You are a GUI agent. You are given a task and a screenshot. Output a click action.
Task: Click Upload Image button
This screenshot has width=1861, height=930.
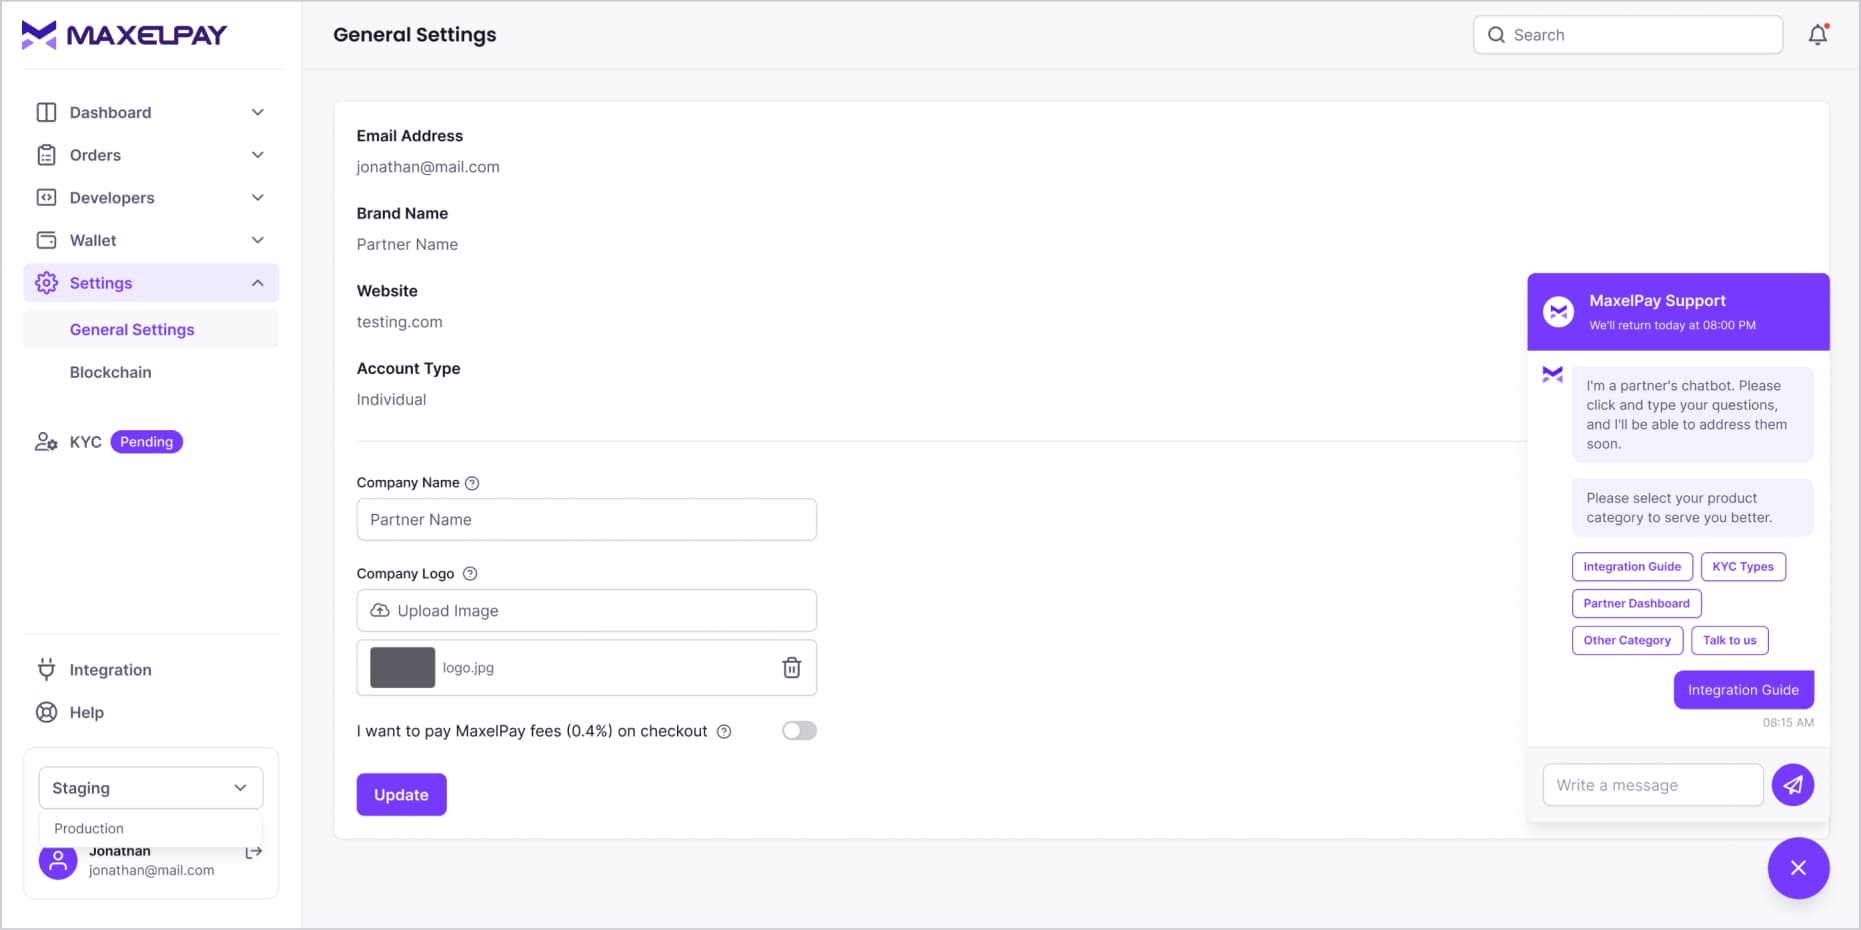(586, 610)
